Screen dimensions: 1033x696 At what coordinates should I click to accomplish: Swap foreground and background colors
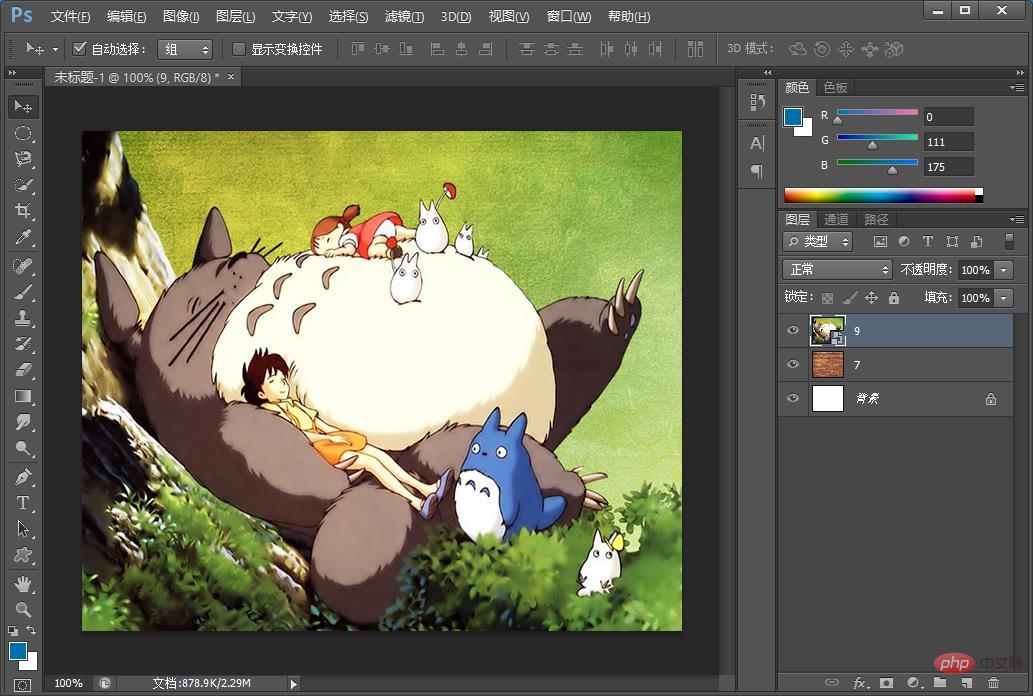click(31, 630)
